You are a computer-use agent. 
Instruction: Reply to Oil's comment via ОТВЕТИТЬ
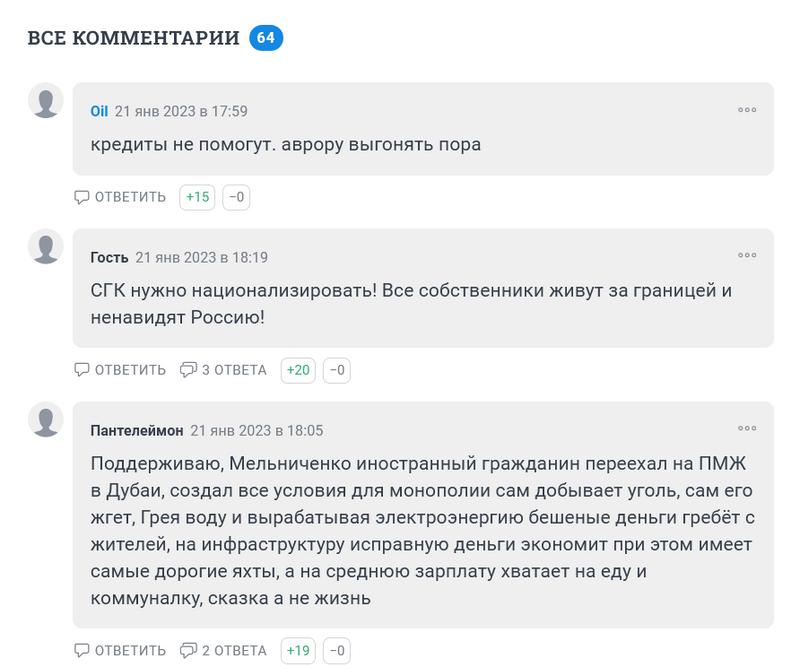[121, 197]
